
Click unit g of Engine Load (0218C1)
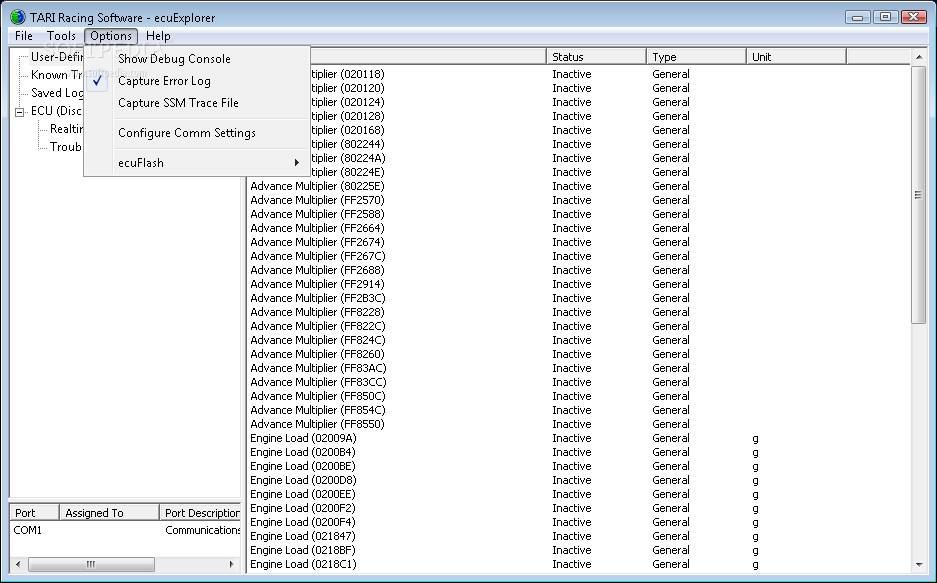(755, 564)
